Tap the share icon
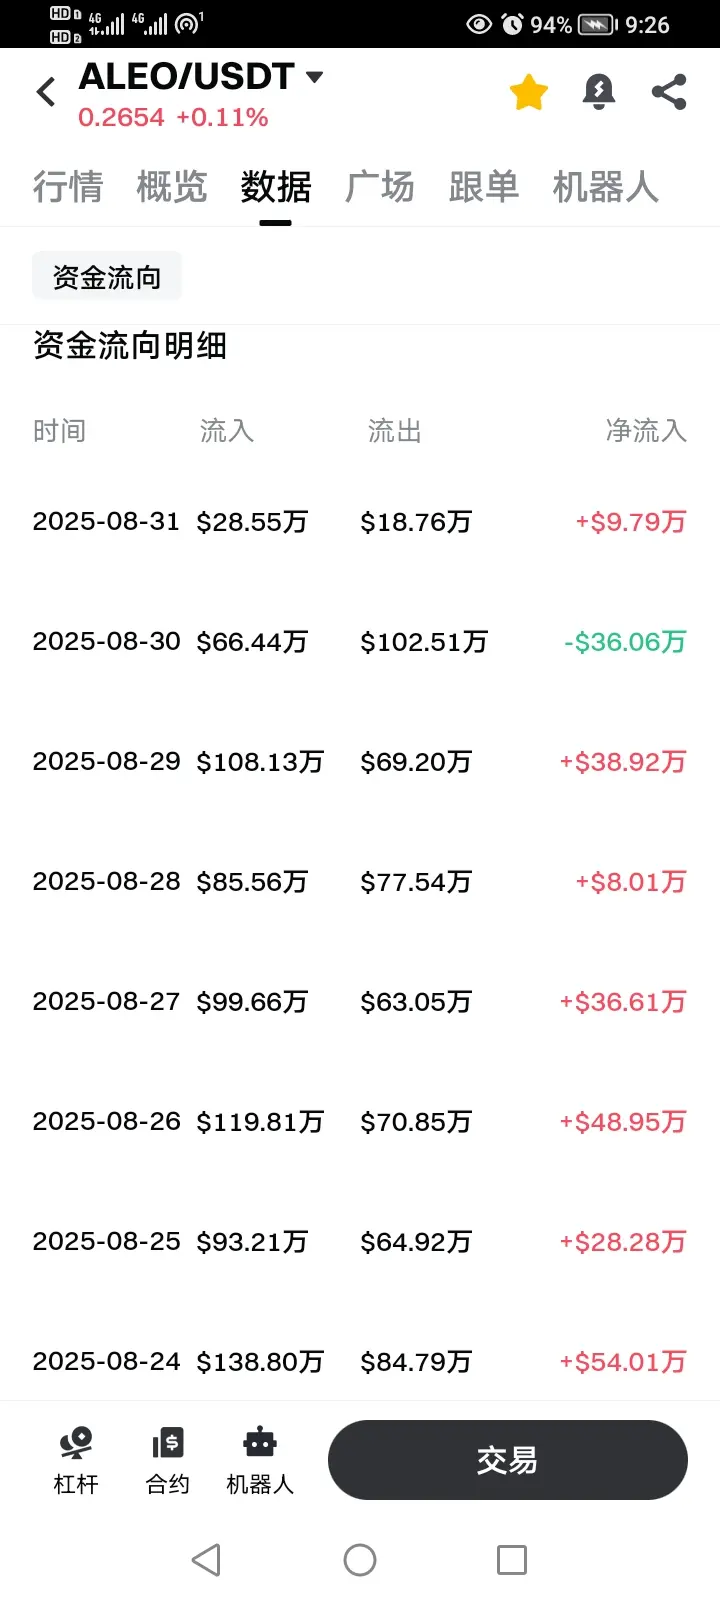 (669, 92)
